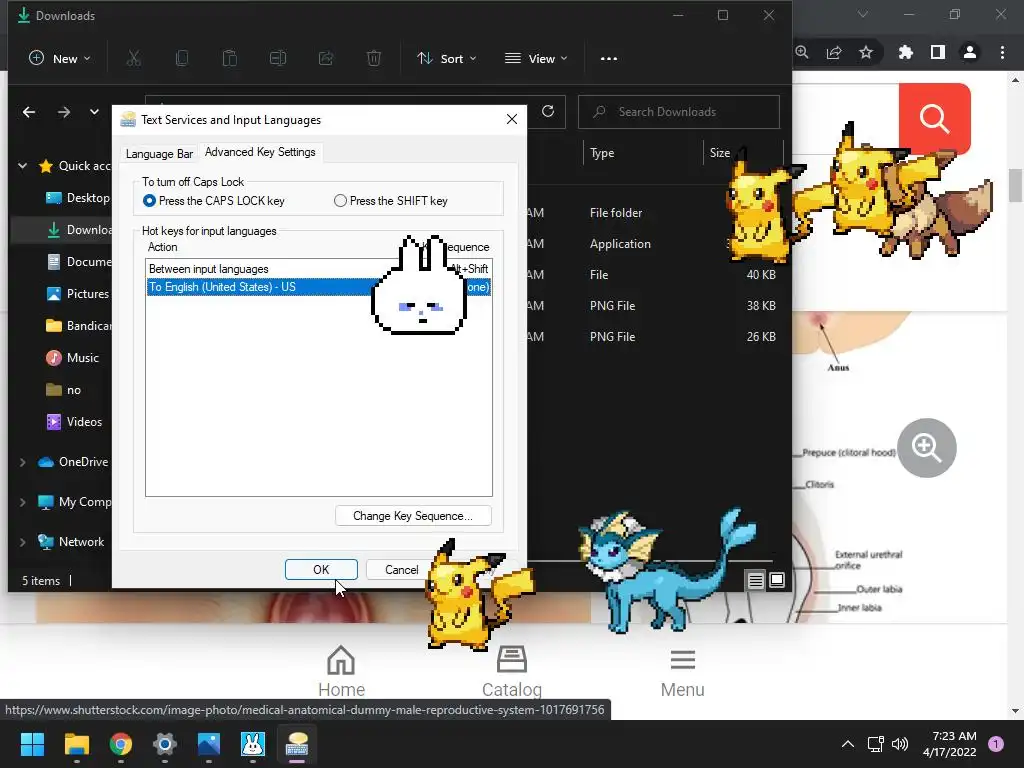Open the View dropdown in File Explorer
Screen dimensions: 1024x768
[536, 59]
